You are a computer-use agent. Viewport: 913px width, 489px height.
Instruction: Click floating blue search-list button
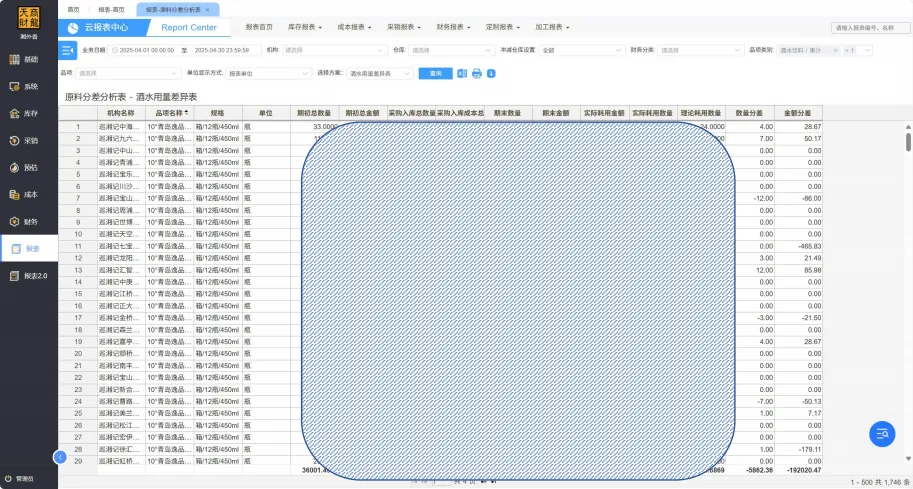tap(881, 432)
